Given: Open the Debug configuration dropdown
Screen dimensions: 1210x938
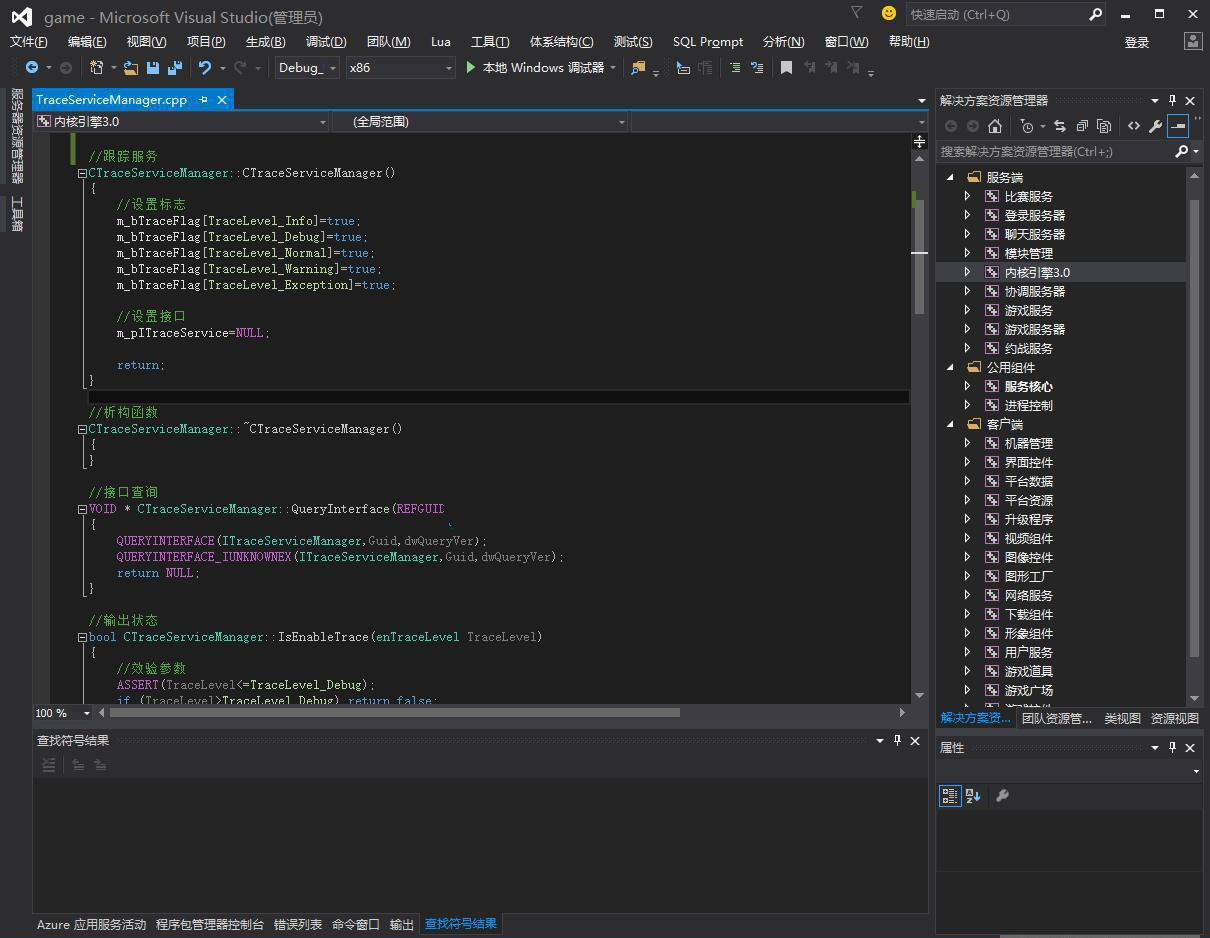Looking at the screenshot, I should 306,68.
